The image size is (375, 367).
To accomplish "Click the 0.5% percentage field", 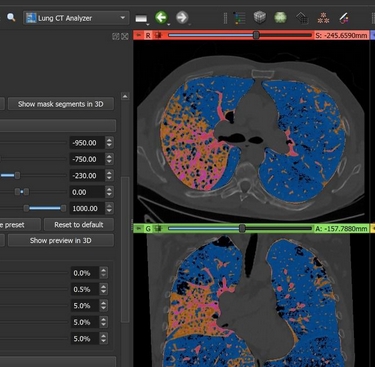I will pyautogui.click(x=85, y=289).
